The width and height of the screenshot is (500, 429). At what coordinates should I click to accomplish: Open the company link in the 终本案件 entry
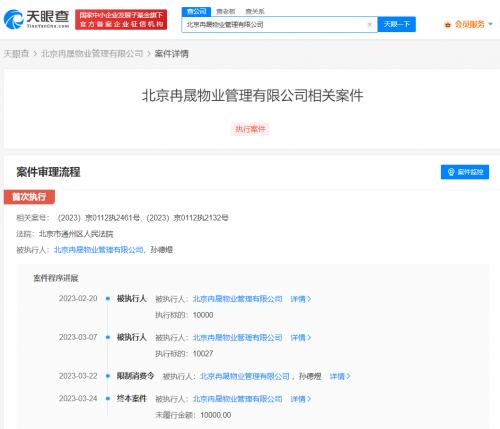237,399
